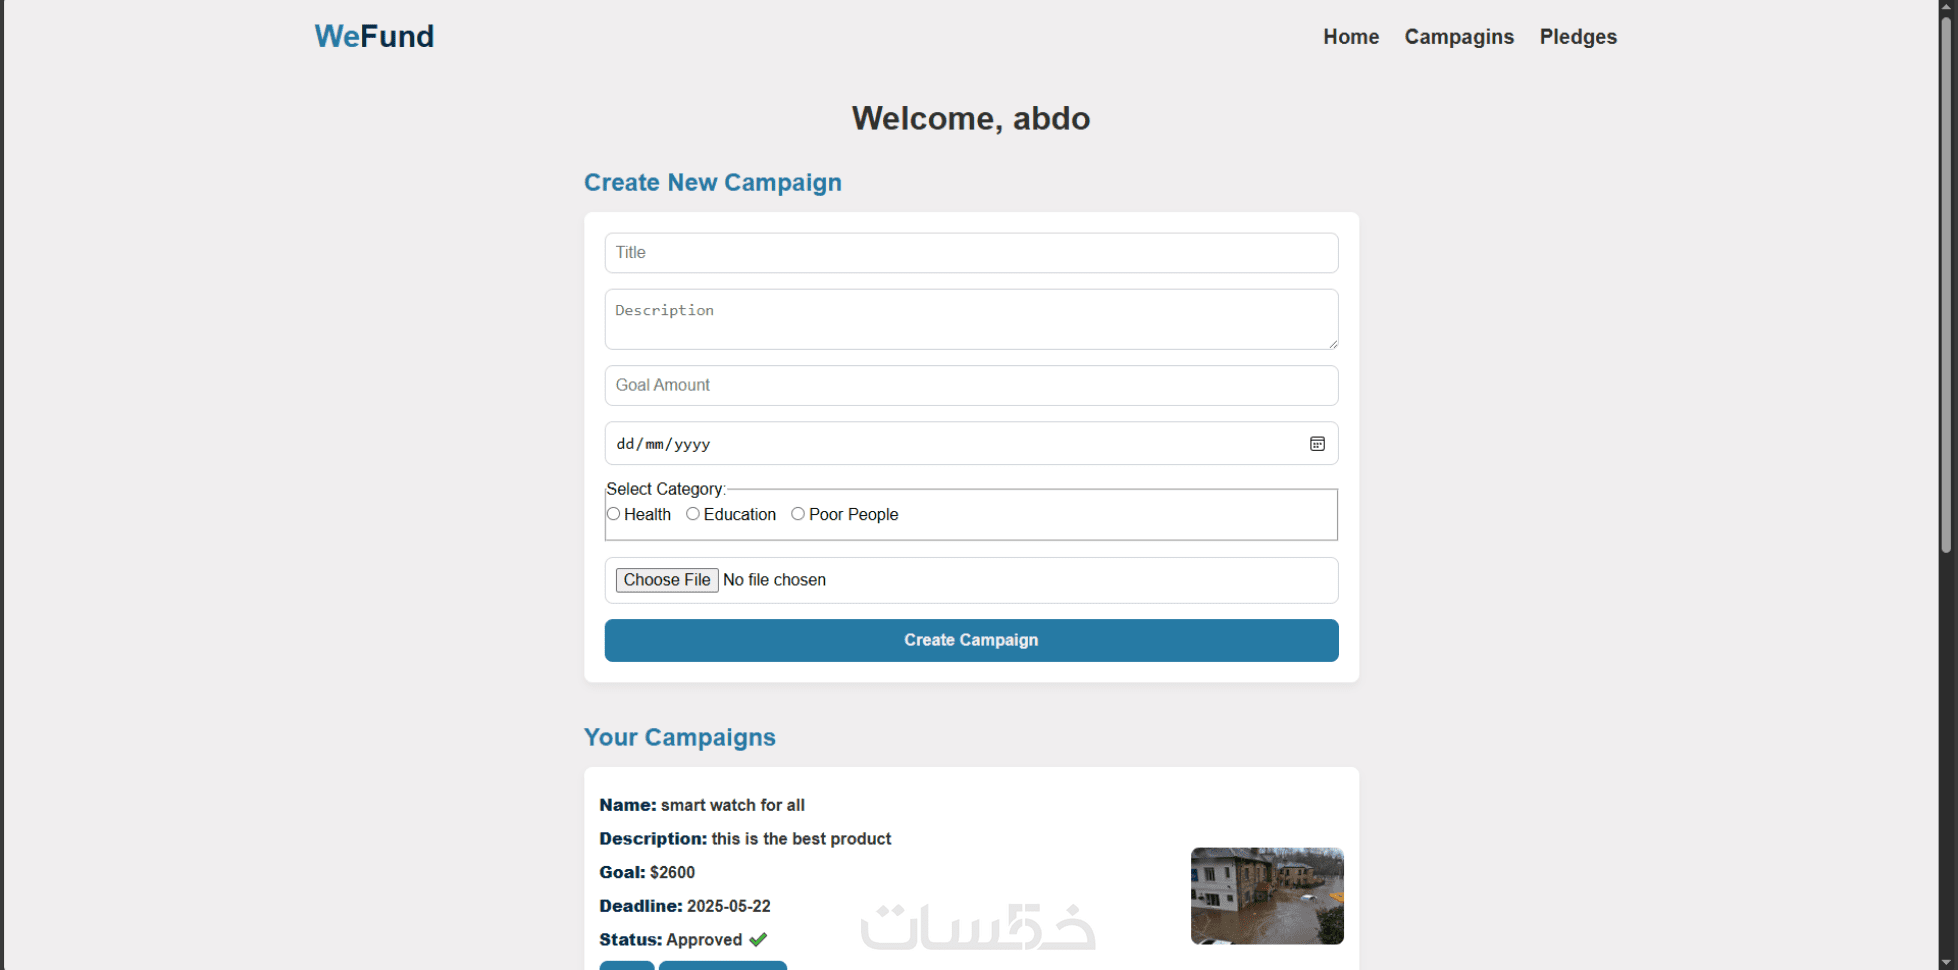Click into the Description text area
1958x970 pixels.
(971, 319)
